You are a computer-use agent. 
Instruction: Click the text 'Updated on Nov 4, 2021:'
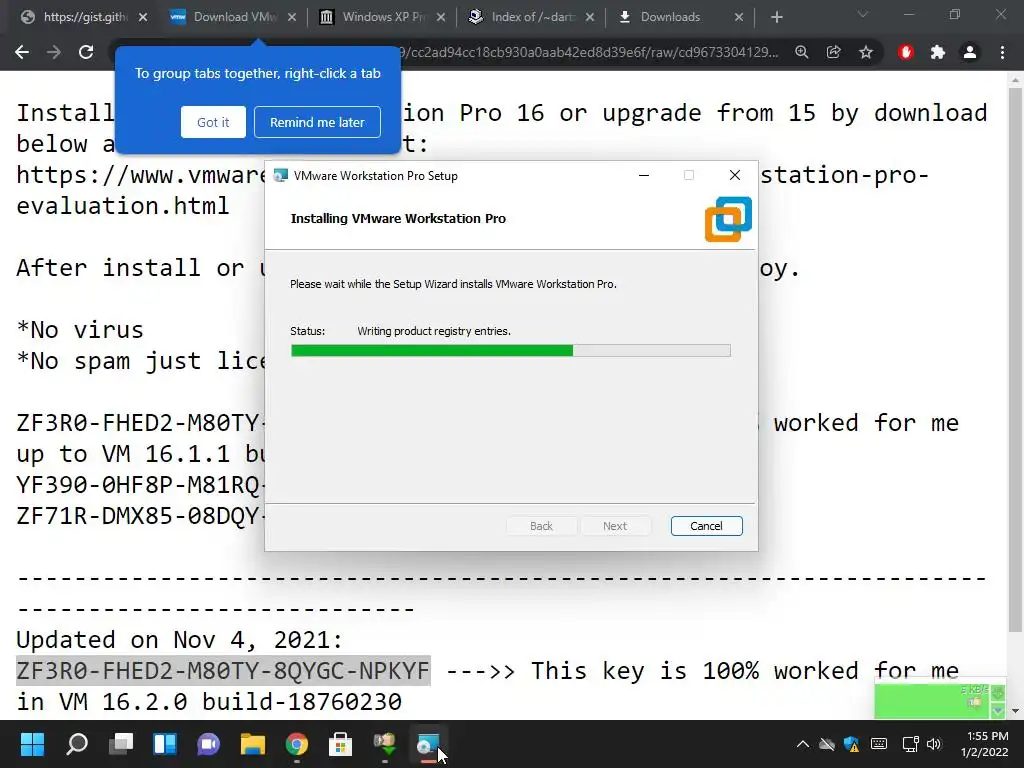(180, 639)
